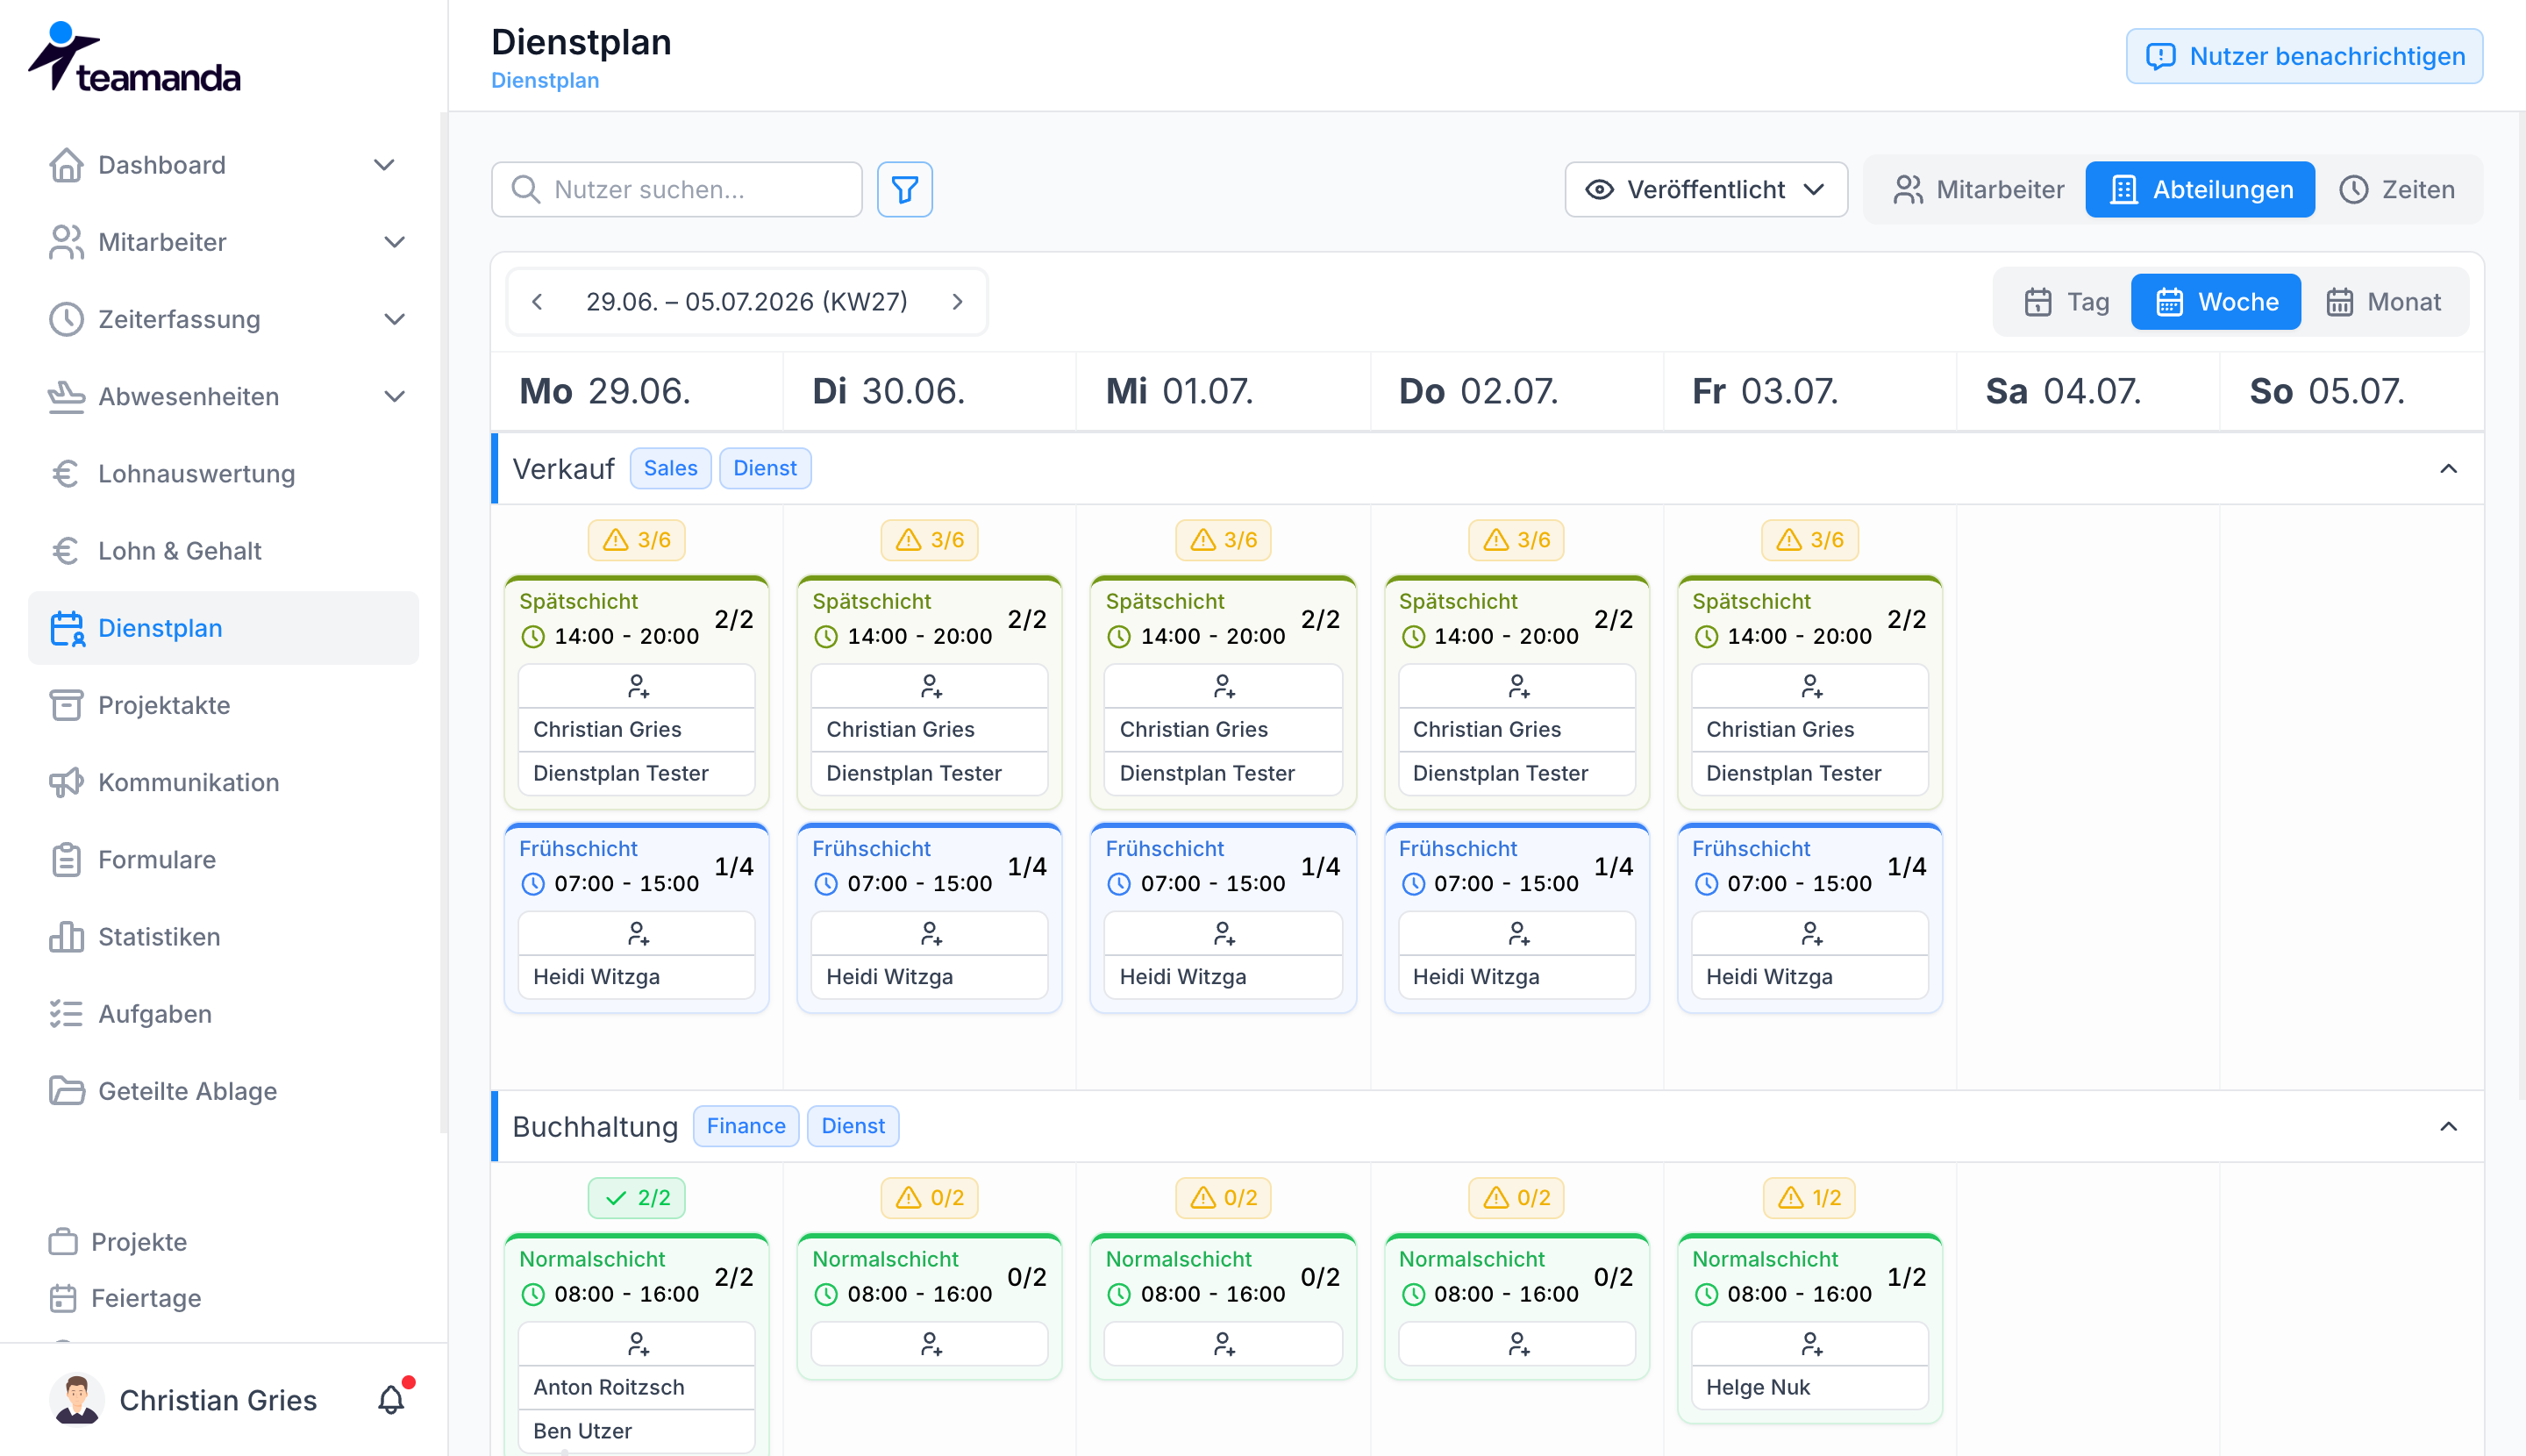The height and width of the screenshot is (1456, 2526).
Task: Switch to Mitarbeiter view
Action: click(1977, 189)
